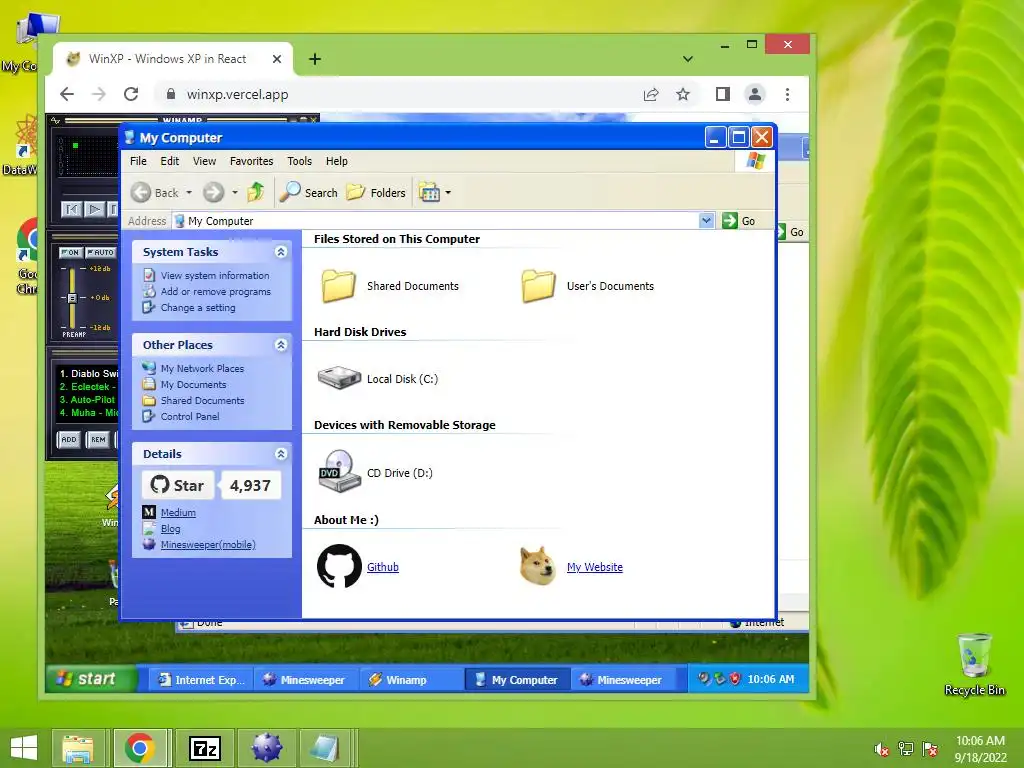Viewport: 1024px width, 768px height.
Task: Click Go next to address bar
Action: point(739,221)
